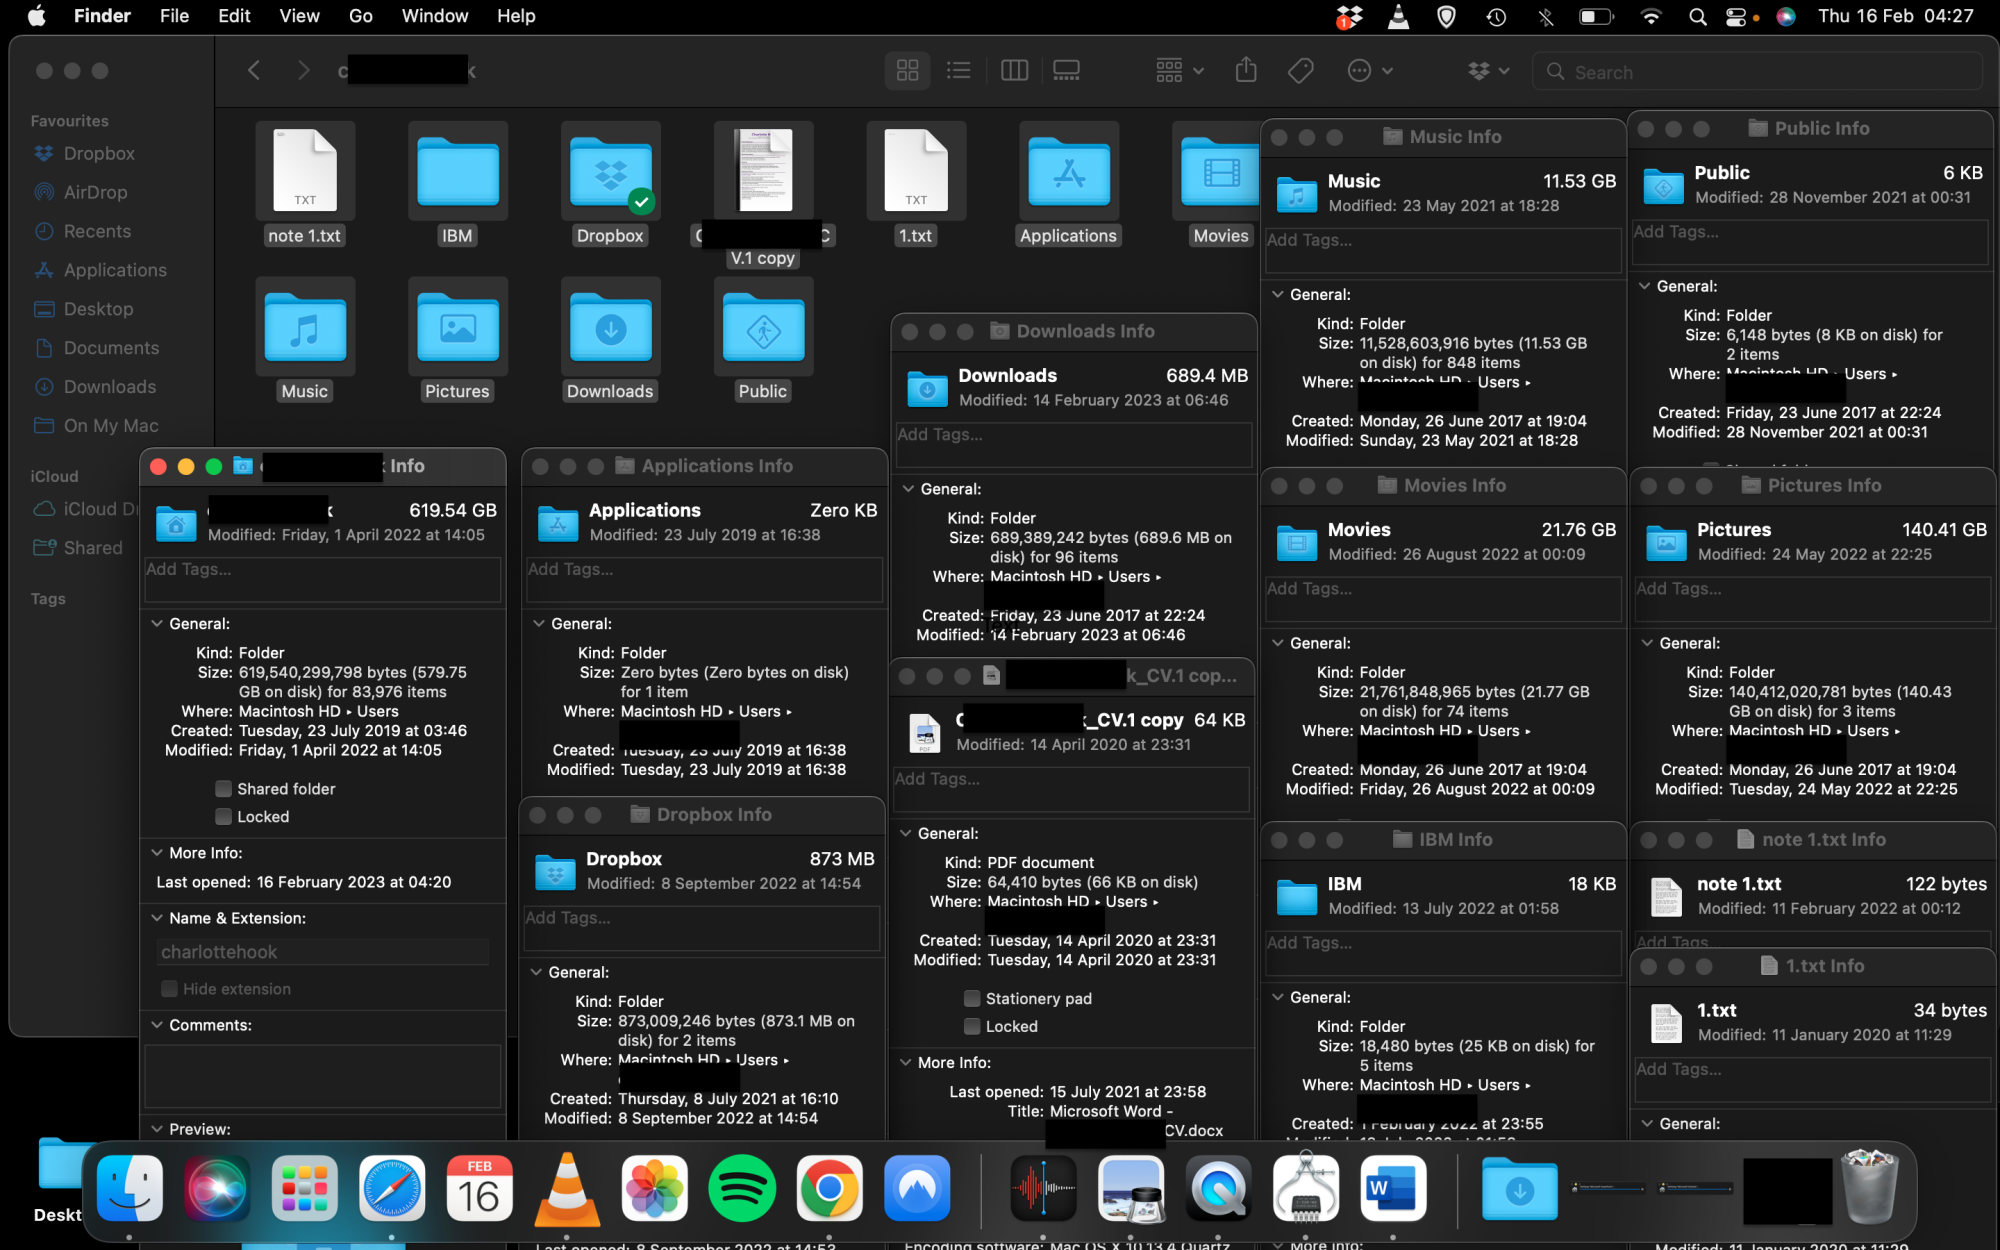Collapse the Comments section
This screenshot has height=1250, width=2000.
157,1025
